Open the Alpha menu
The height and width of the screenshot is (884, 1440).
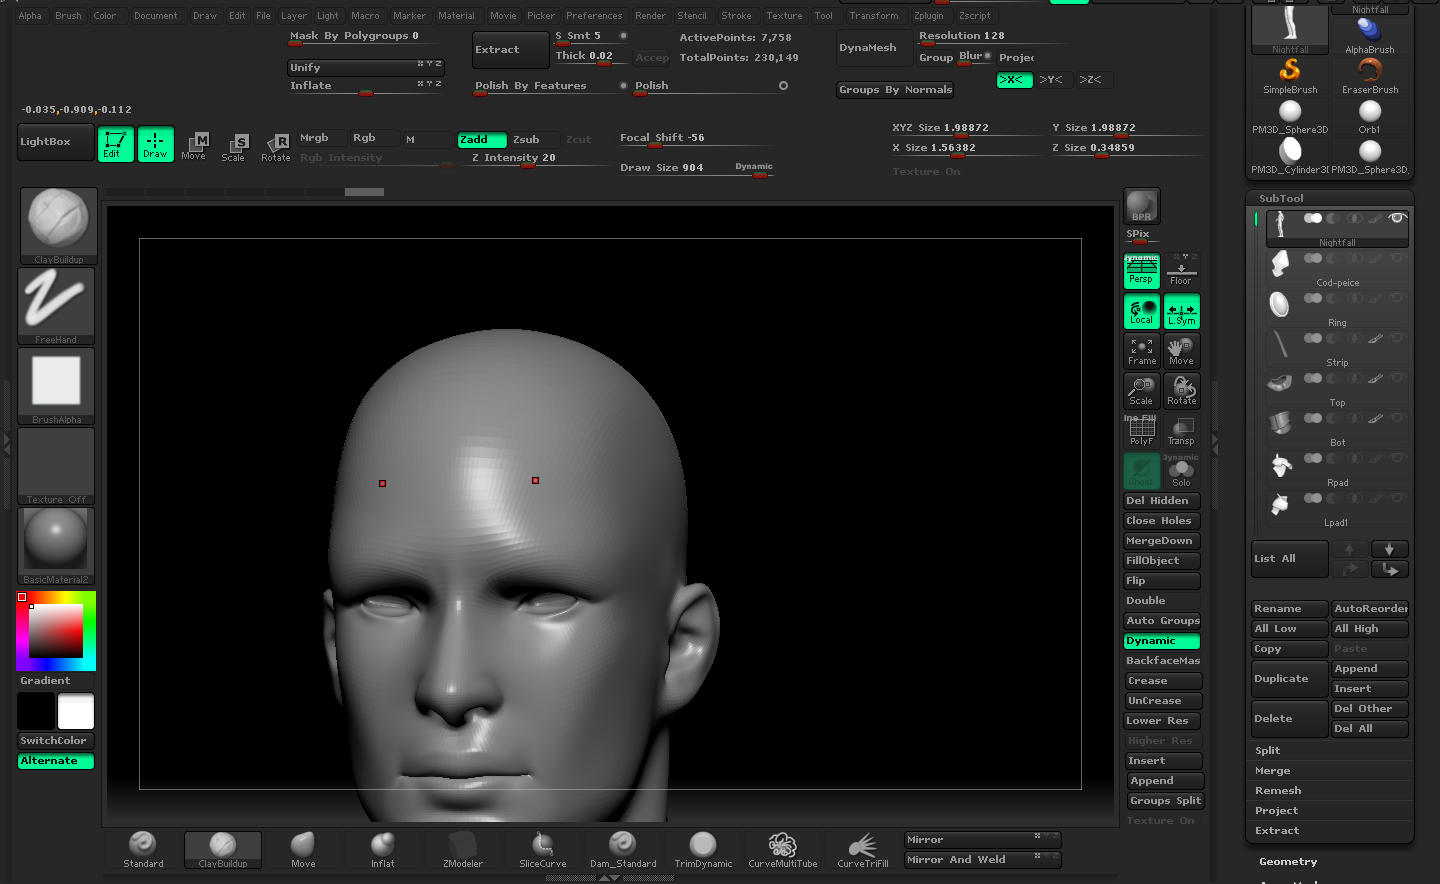click(x=30, y=16)
